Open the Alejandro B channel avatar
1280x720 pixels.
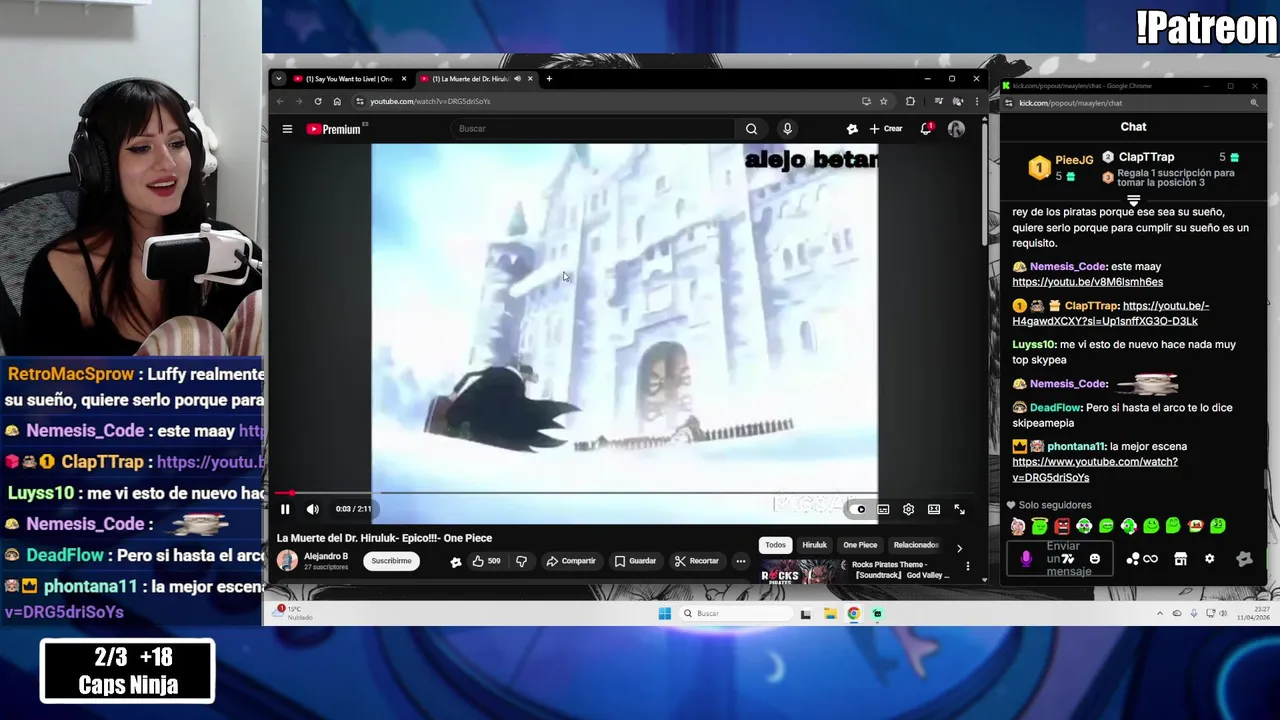point(287,561)
